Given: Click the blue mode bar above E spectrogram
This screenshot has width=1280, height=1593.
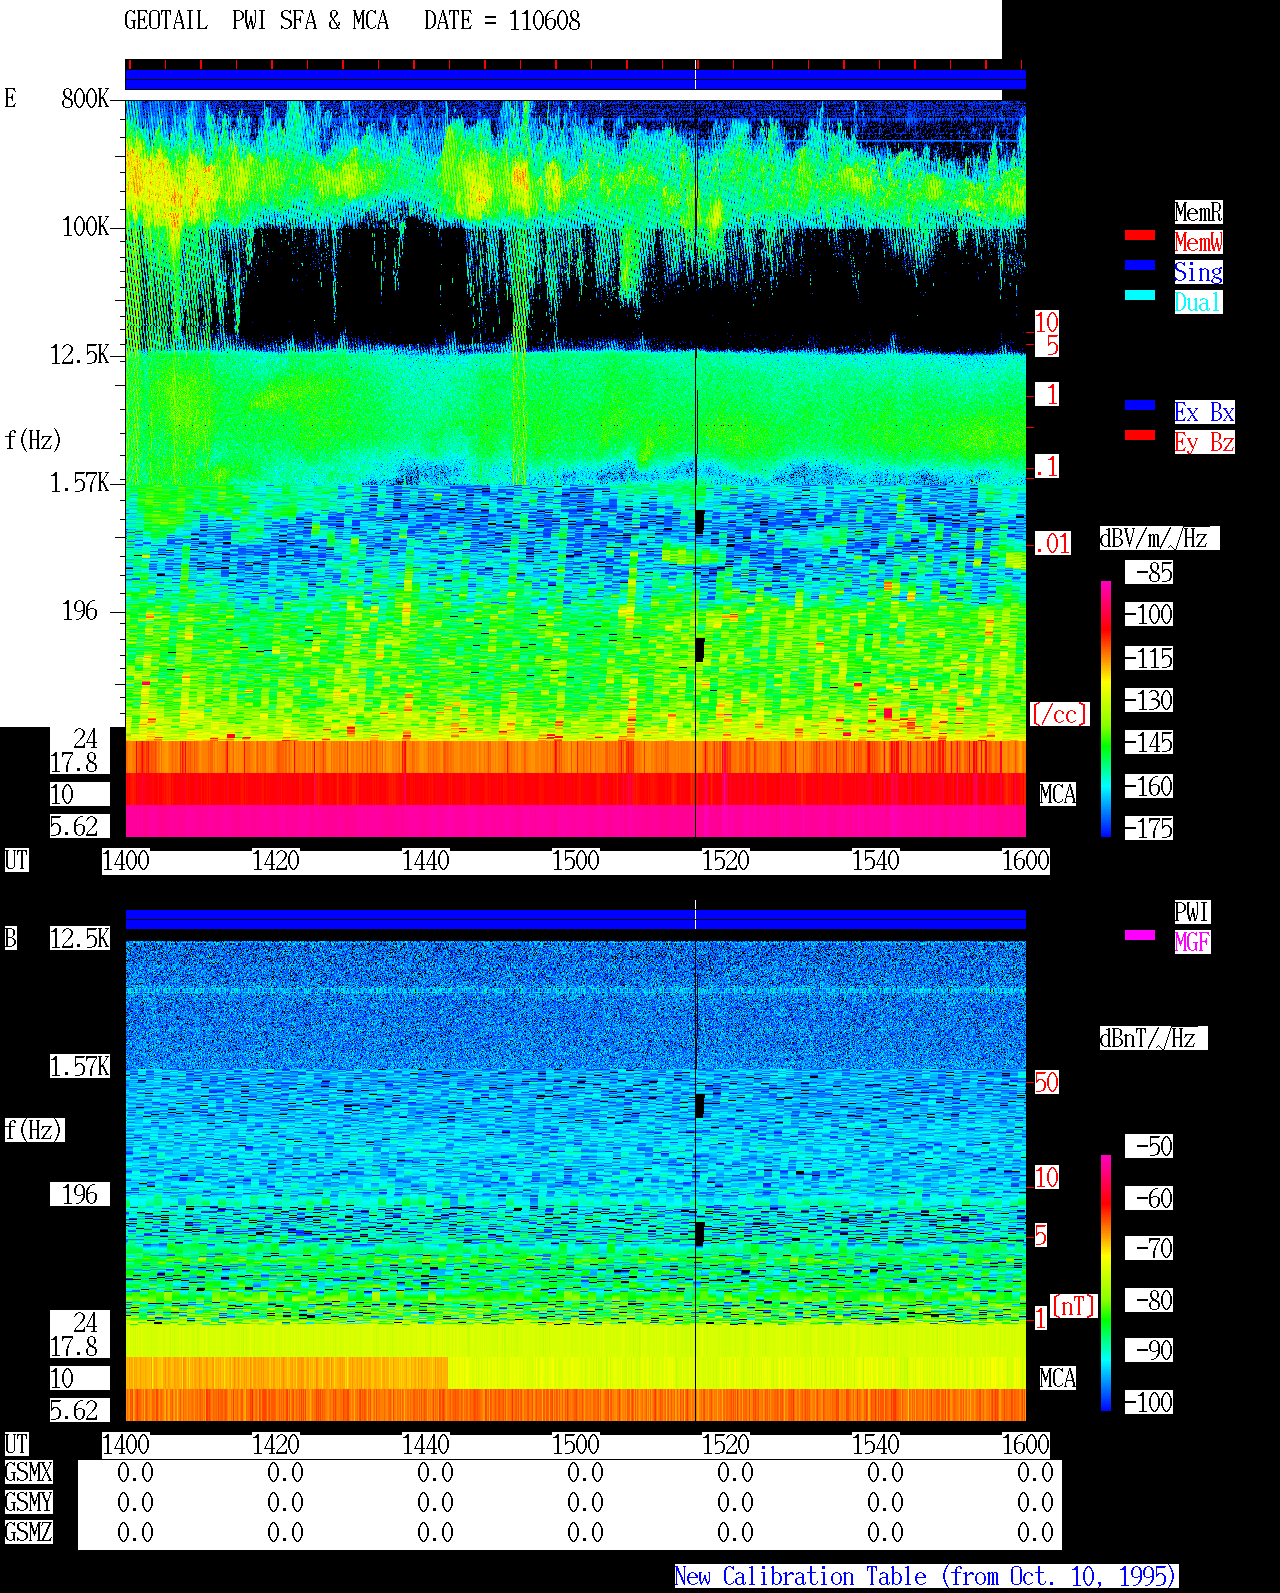Looking at the screenshot, I should pyautogui.click(x=575, y=79).
